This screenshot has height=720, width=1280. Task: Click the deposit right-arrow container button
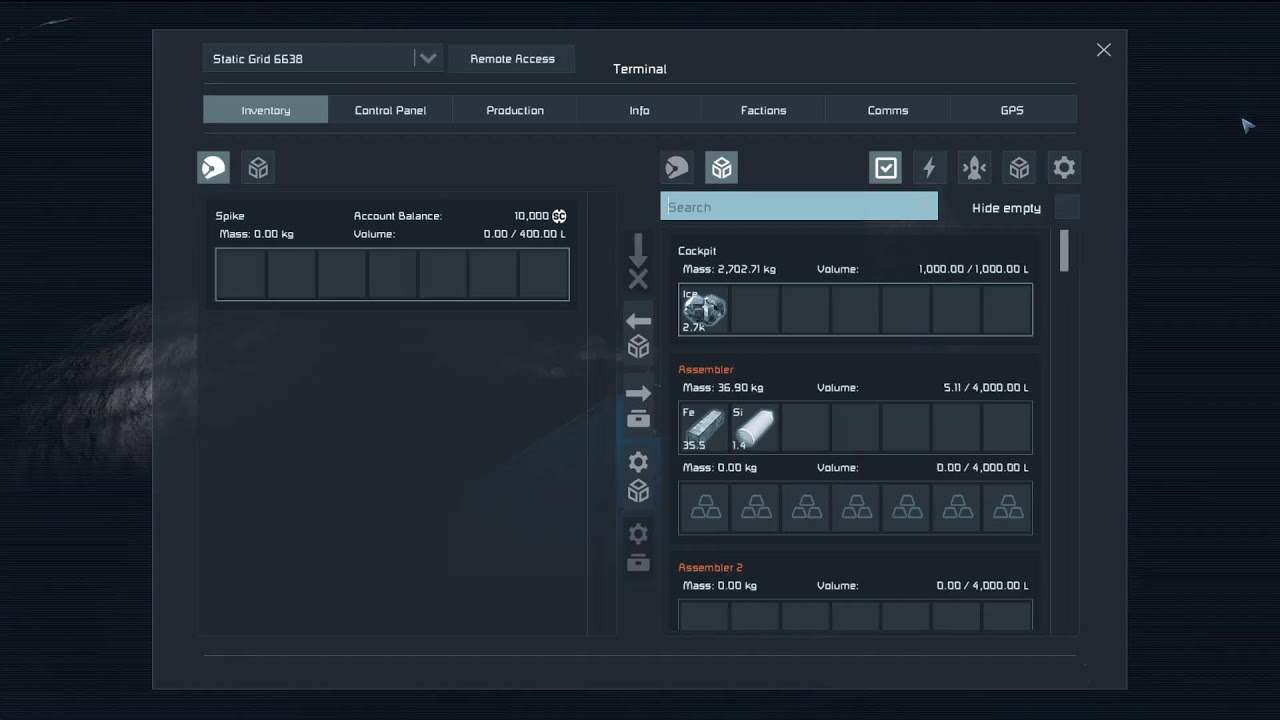[x=638, y=406]
